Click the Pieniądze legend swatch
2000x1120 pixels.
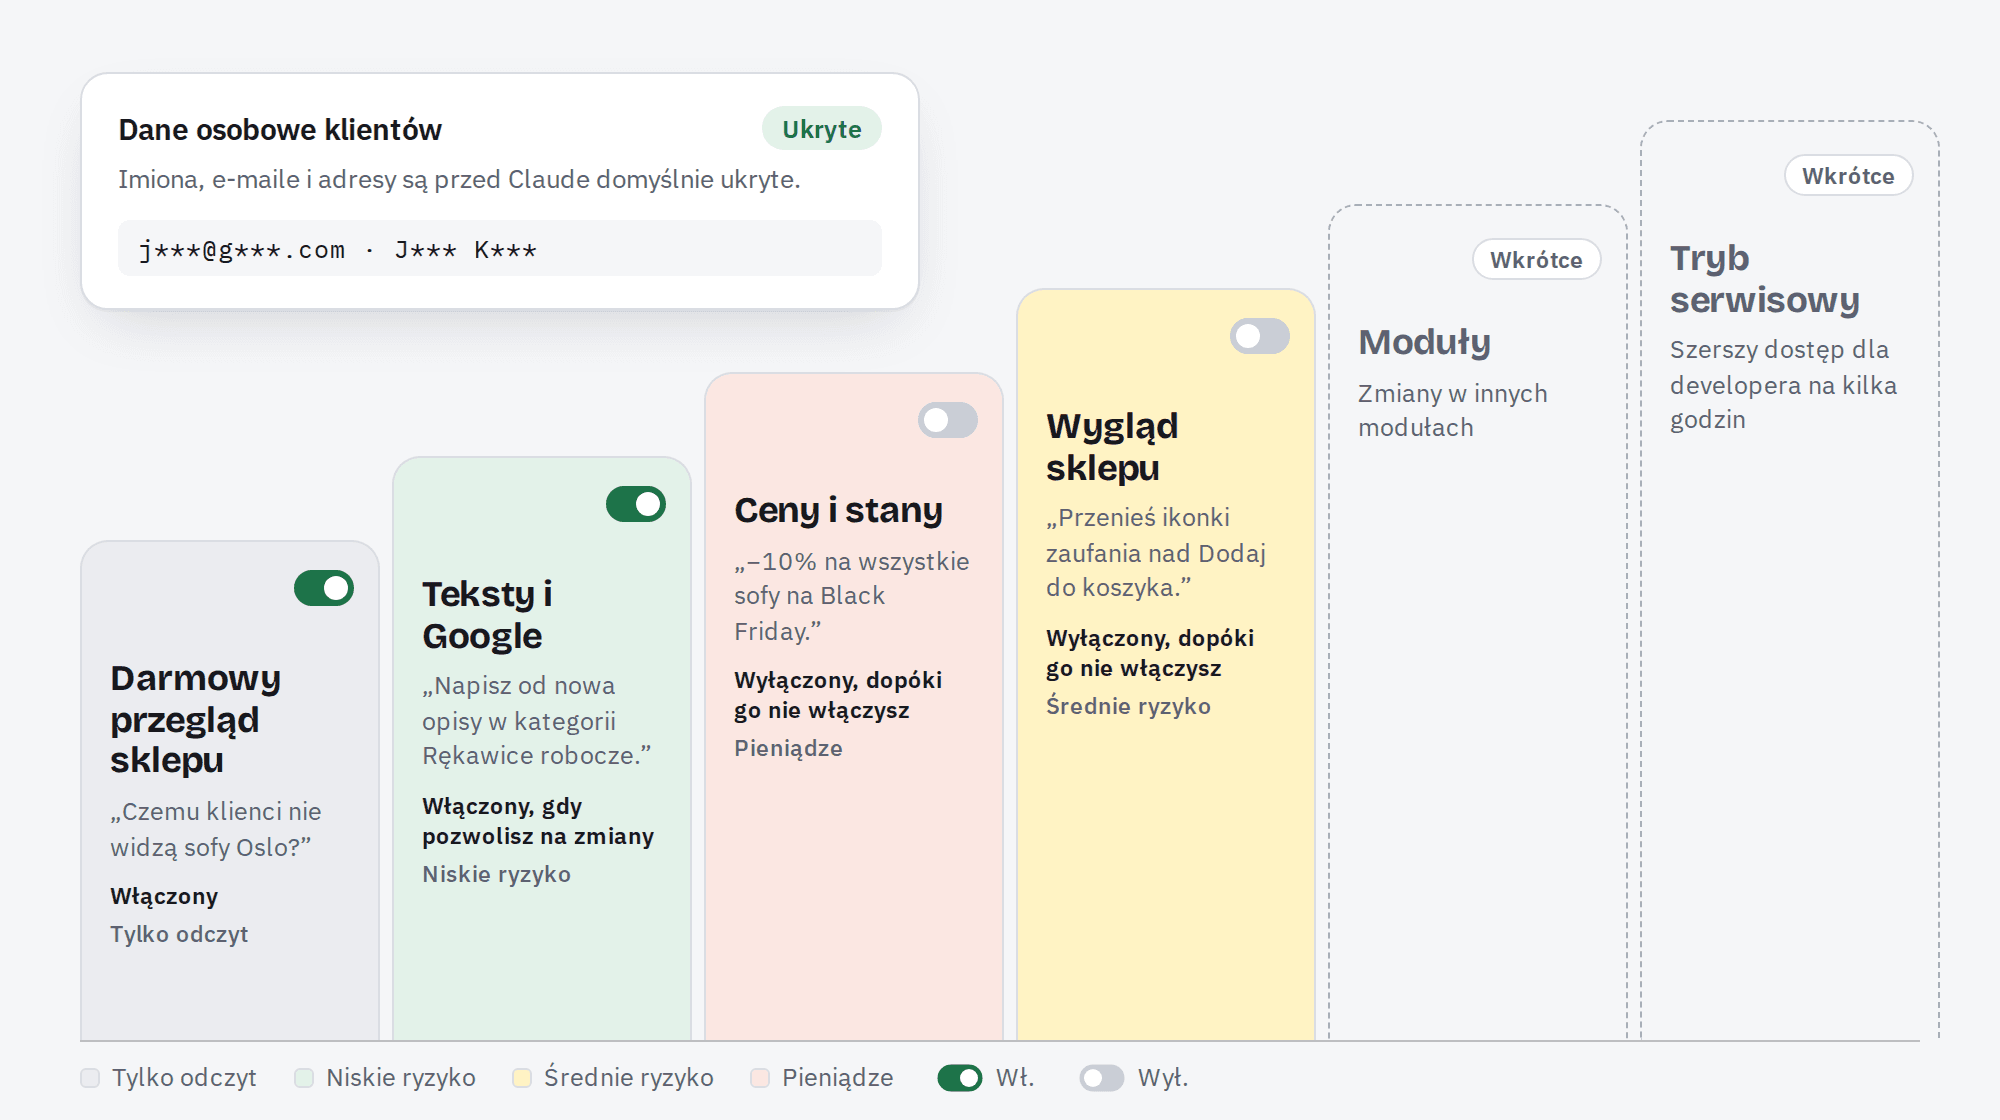coord(760,1078)
